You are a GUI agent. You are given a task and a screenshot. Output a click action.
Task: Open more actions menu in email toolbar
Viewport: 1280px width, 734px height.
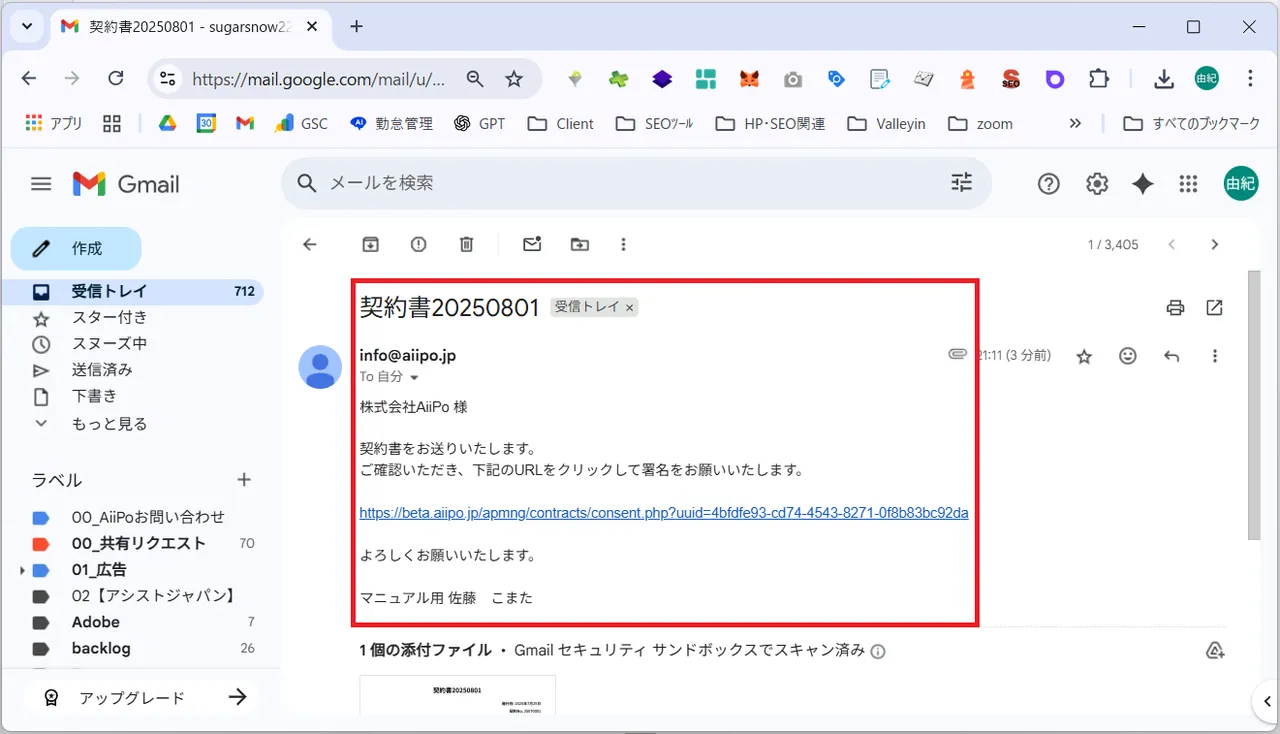[x=624, y=244]
